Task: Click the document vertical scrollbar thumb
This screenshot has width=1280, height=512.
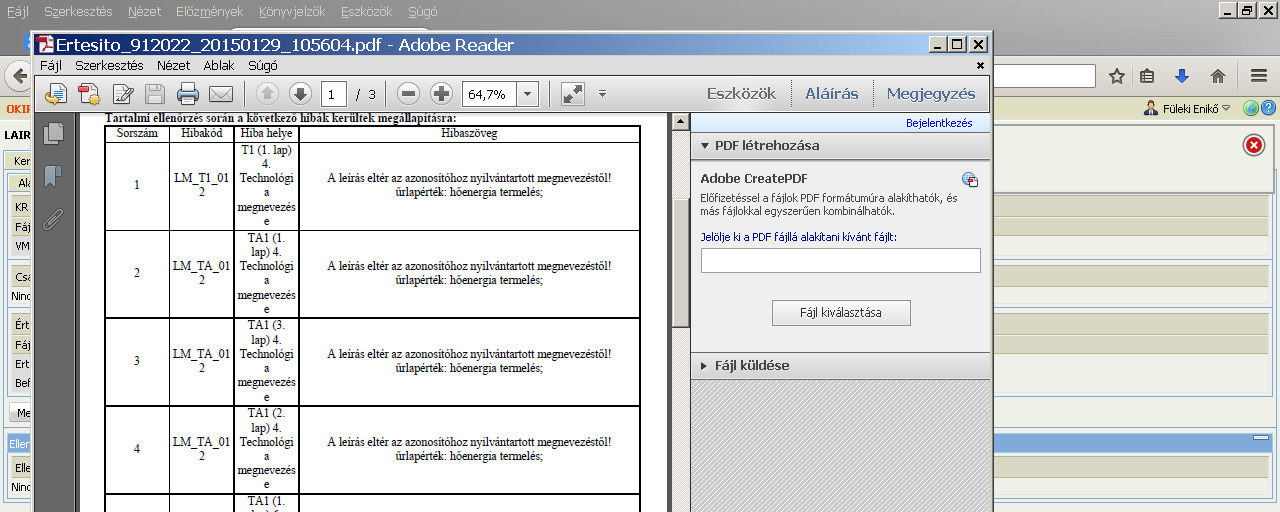Action: (681, 262)
